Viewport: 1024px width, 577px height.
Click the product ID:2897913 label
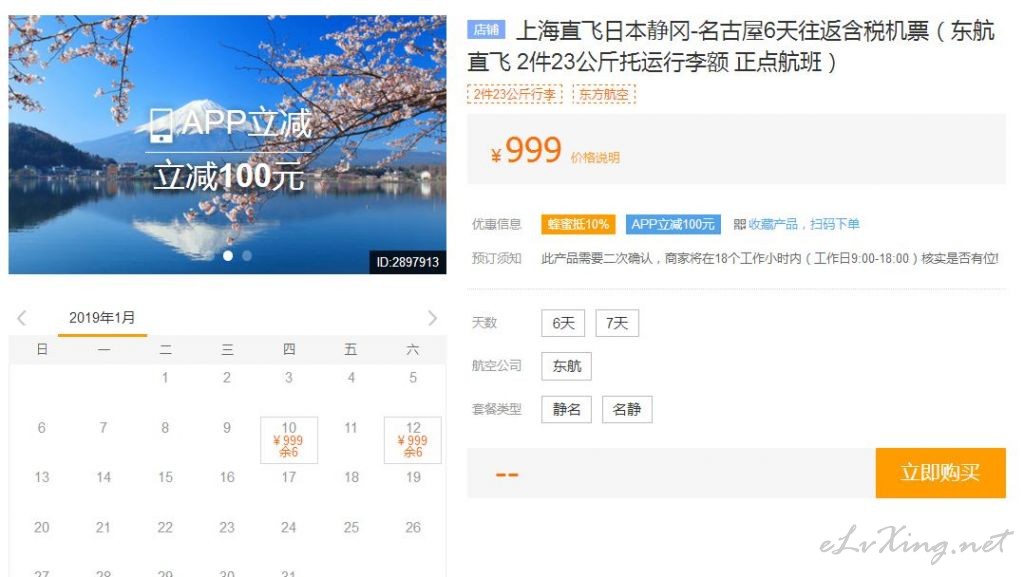point(408,262)
